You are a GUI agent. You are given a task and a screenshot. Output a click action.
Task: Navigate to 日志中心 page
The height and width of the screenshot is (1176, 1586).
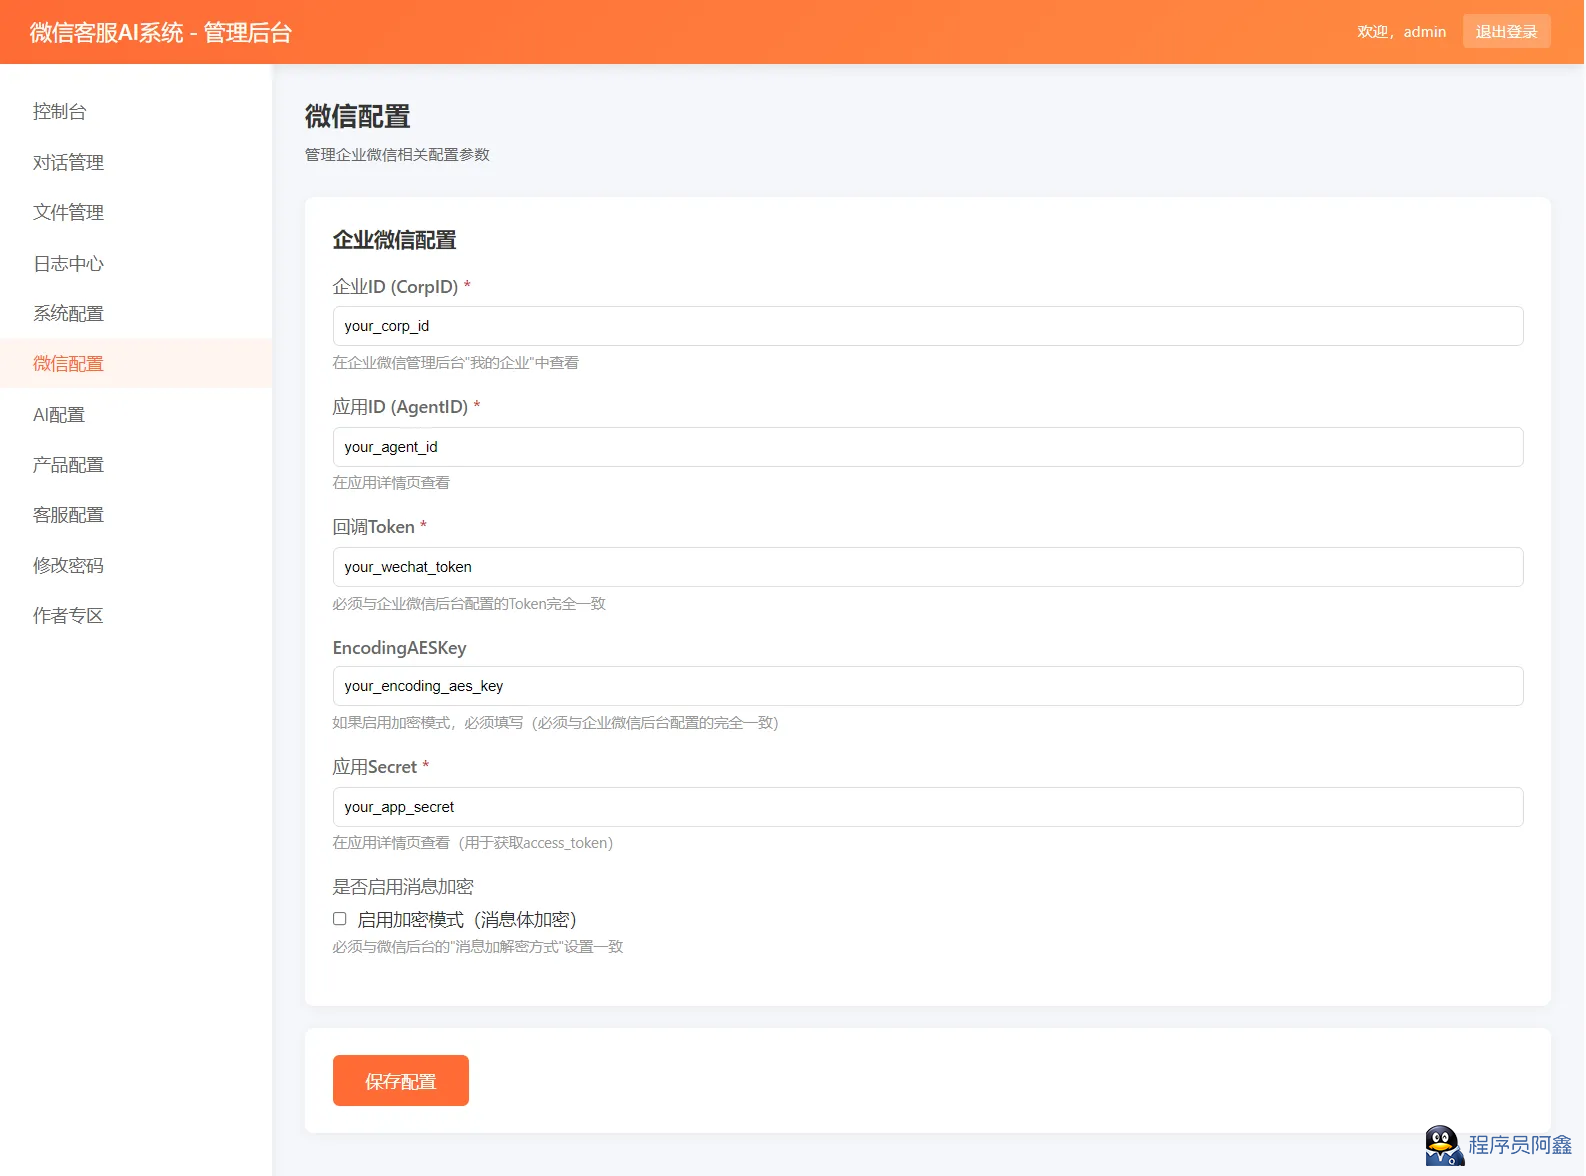(68, 263)
